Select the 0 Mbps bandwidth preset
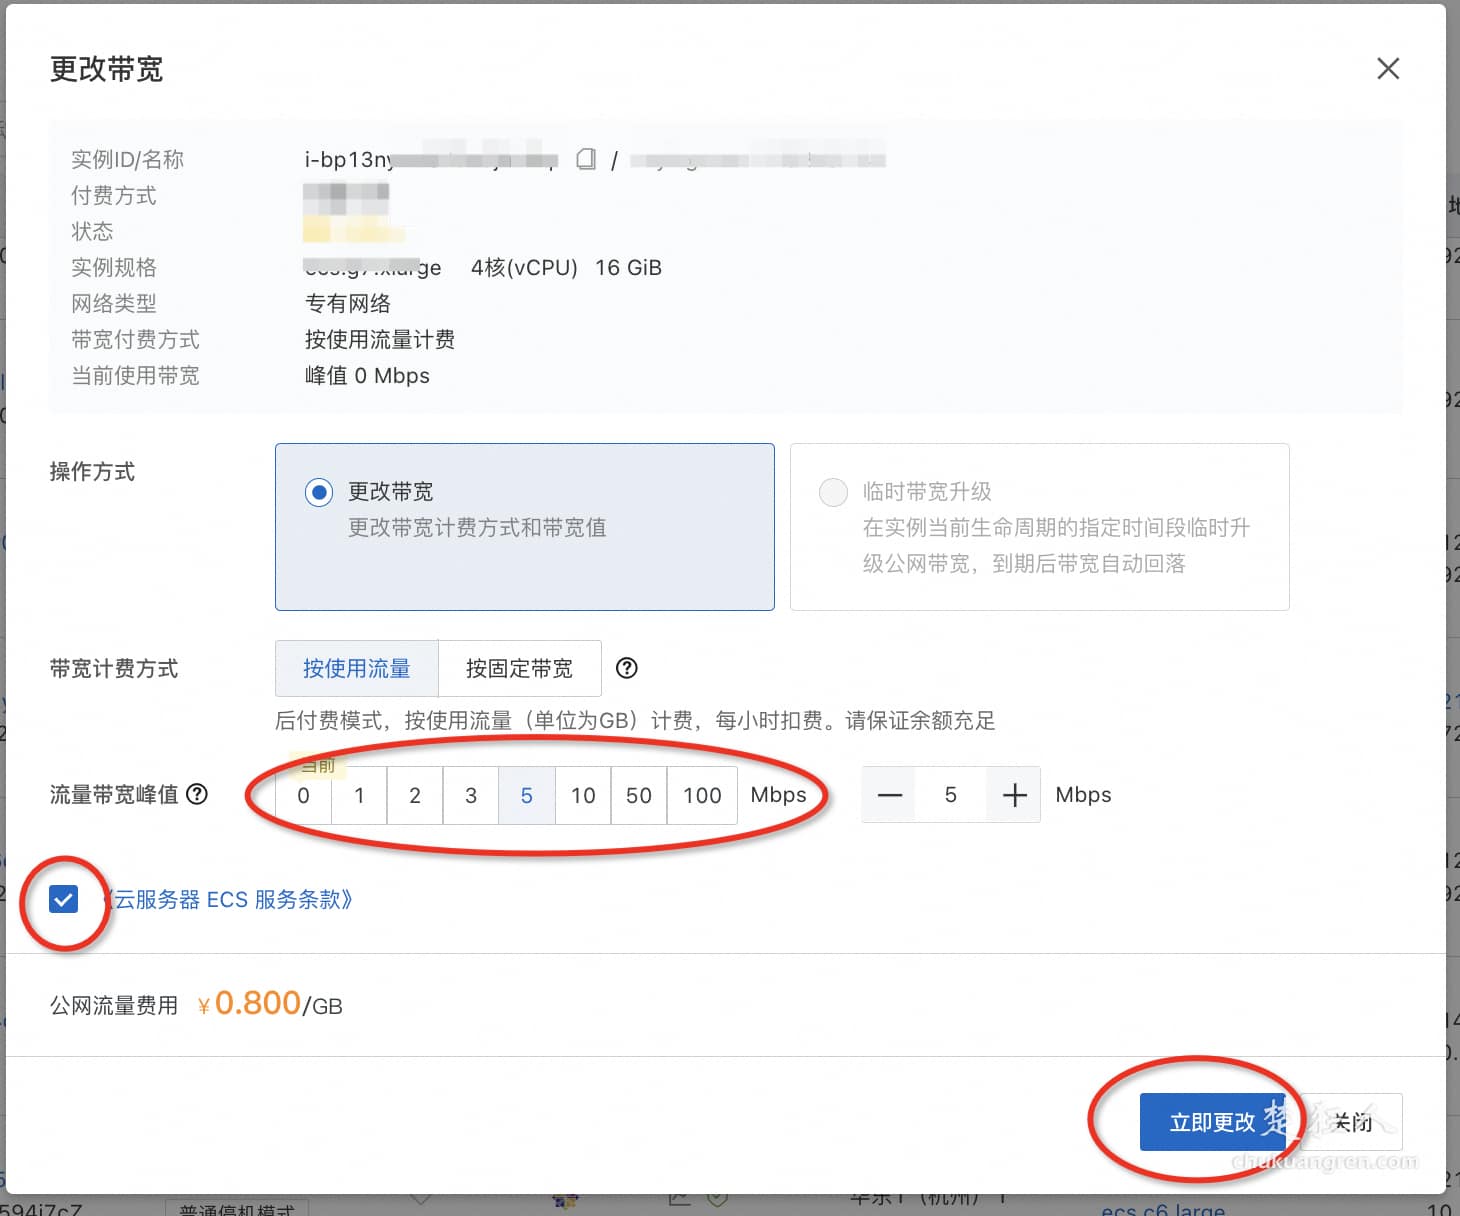The width and height of the screenshot is (1460, 1216). pos(303,795)
